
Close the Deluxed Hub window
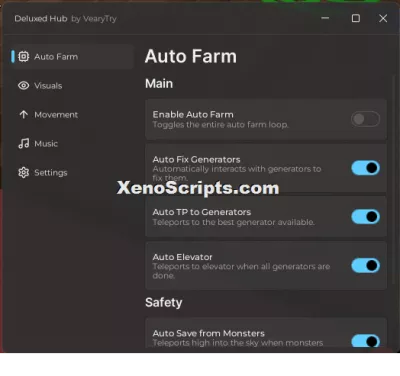click(383, 18)
